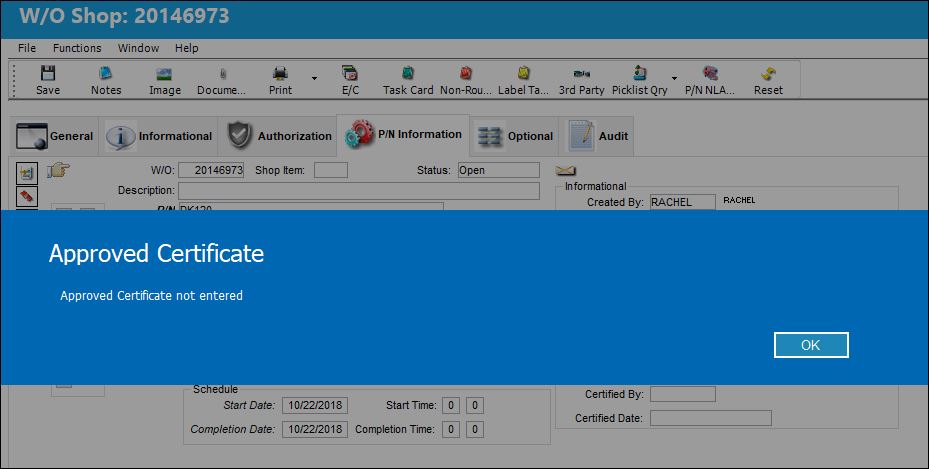Image resolution: width=929 pixels, height=469 pixels.
Task: Click the Certified By input field
Action: click(683, 394)
